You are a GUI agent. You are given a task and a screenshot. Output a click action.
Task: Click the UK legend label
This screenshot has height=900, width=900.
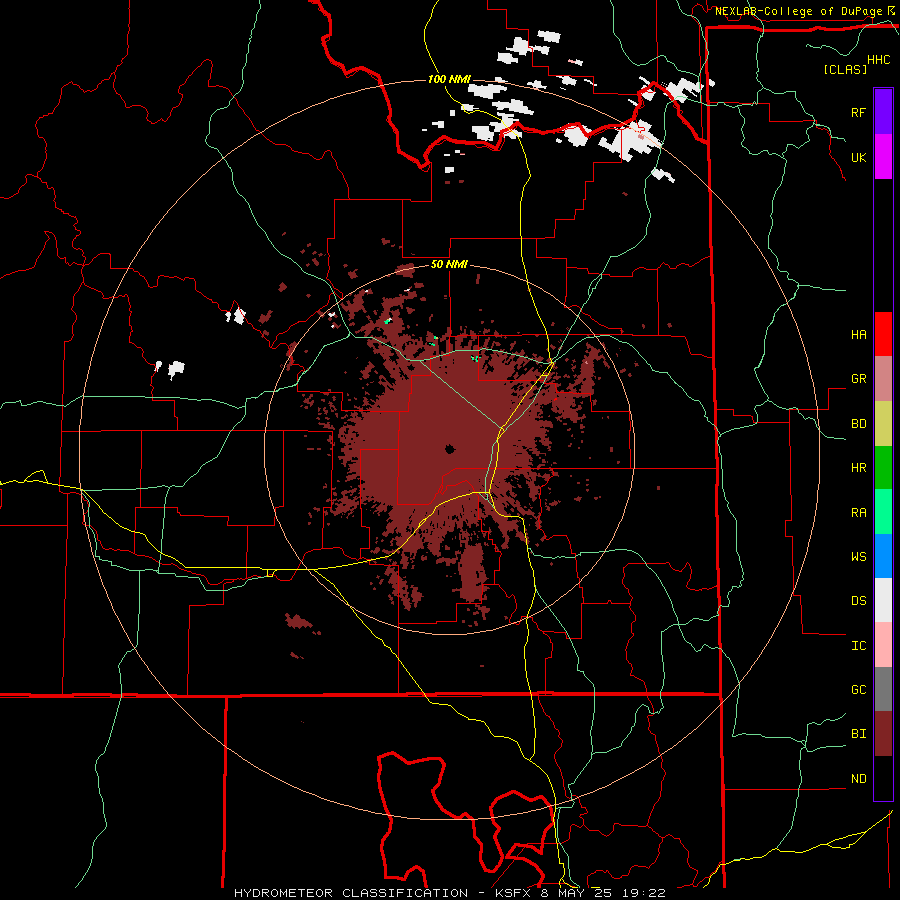(x=858, y=157)
